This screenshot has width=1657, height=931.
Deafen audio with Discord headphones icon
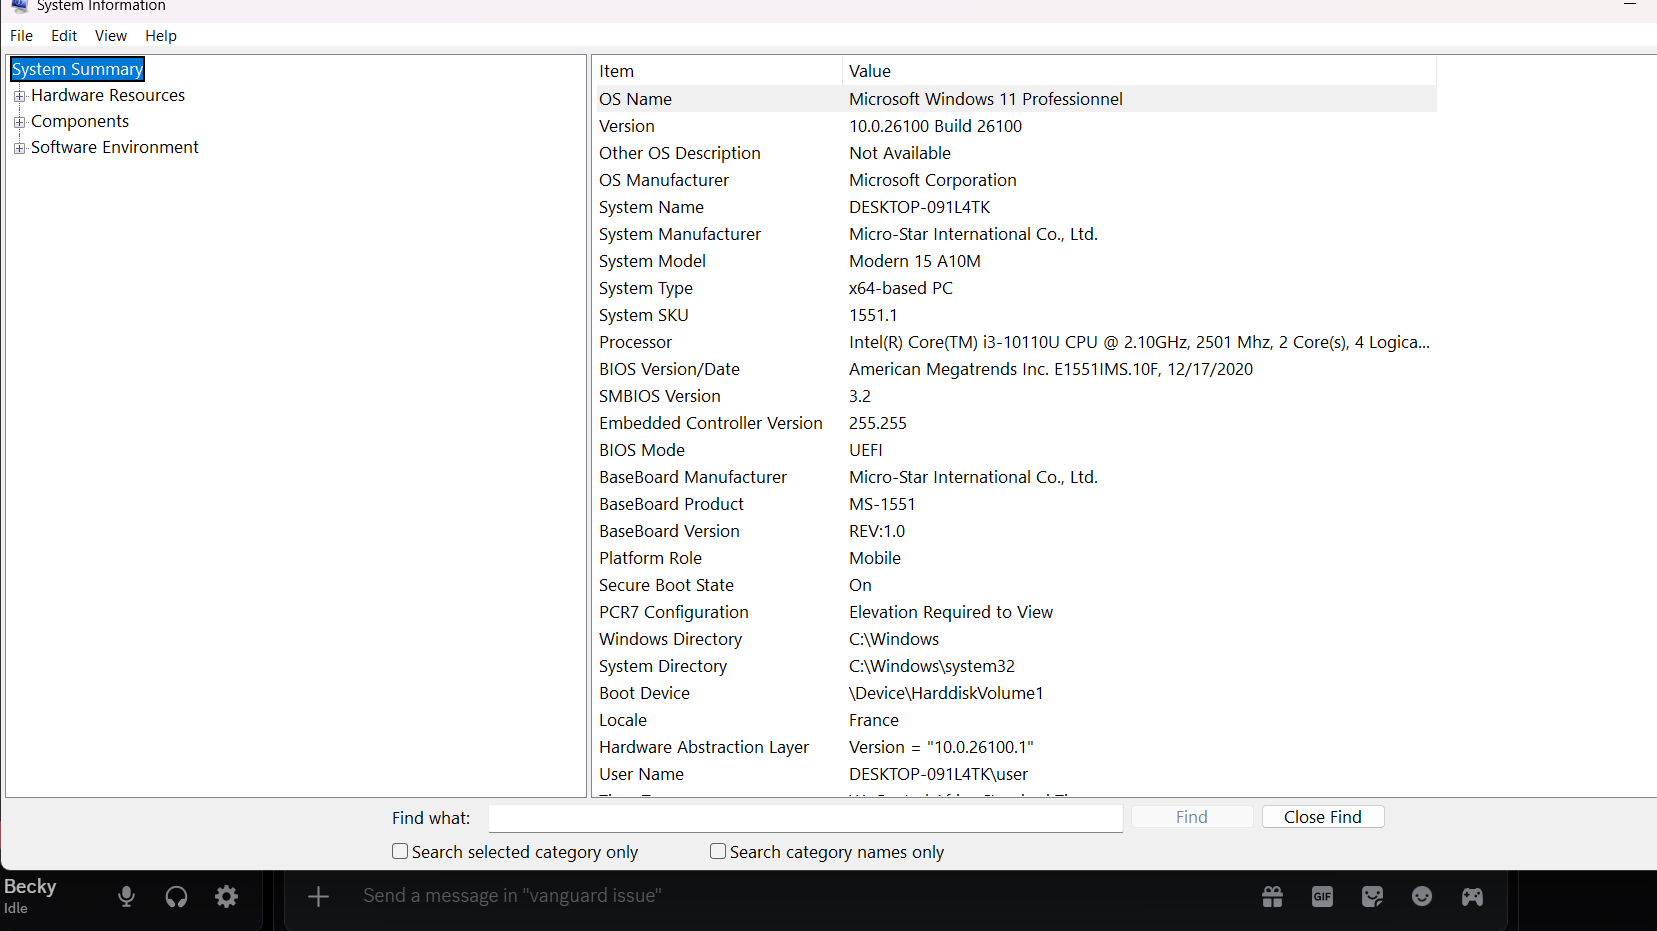tap(176, 897)
